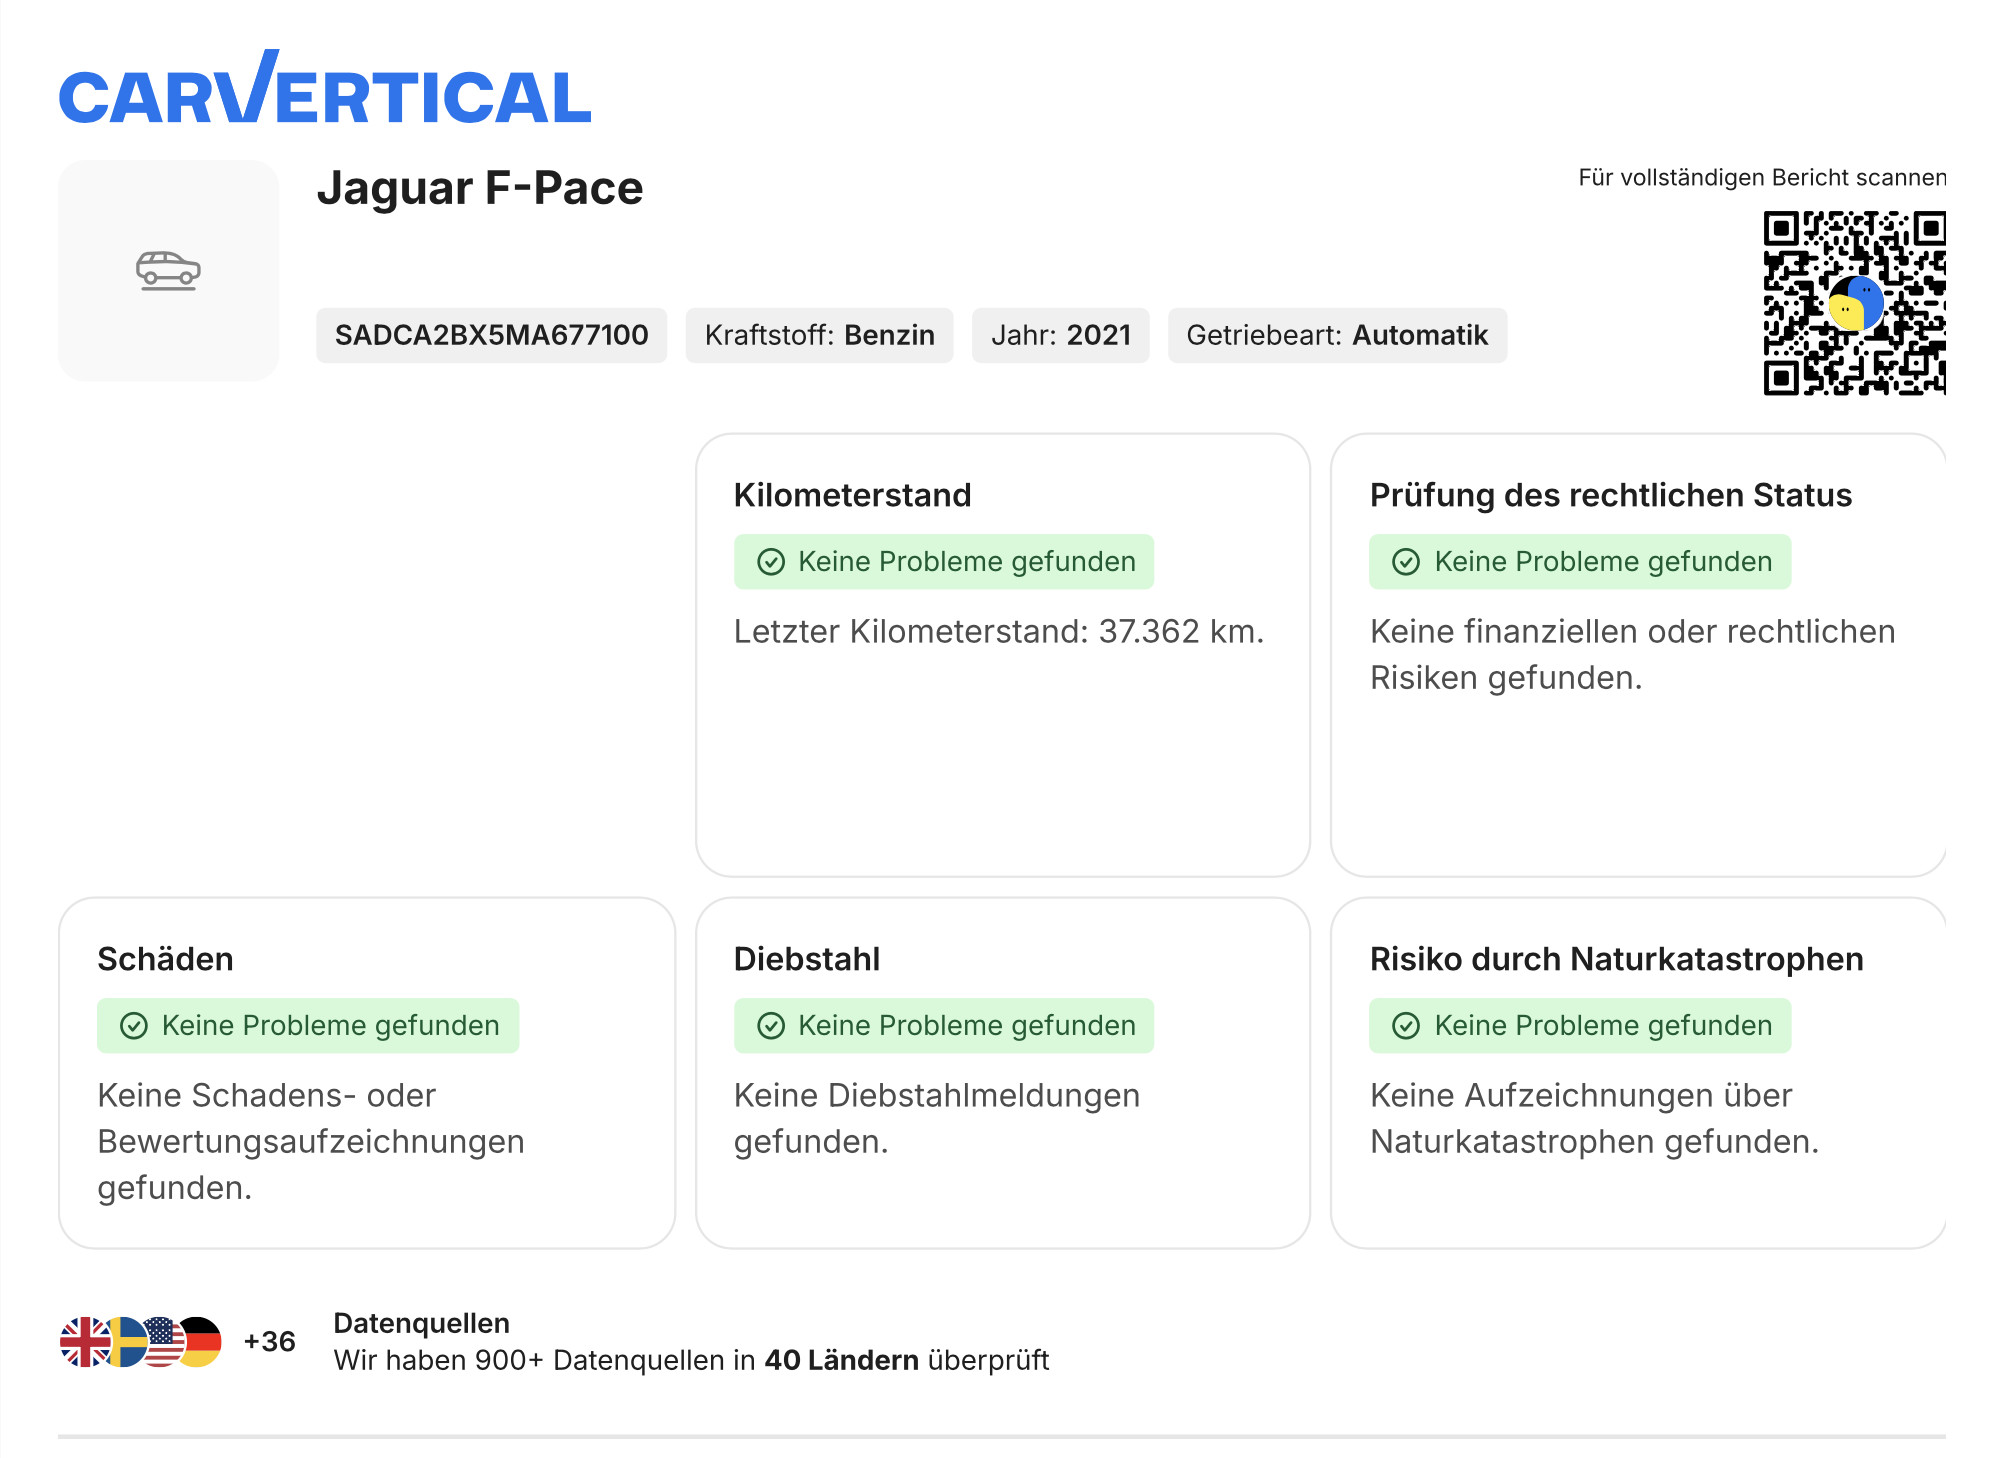1998x1458 pixels.
Task: Click 'Für vollständigen Bericht scannen' text
Action: click(x=1761, y=178)
